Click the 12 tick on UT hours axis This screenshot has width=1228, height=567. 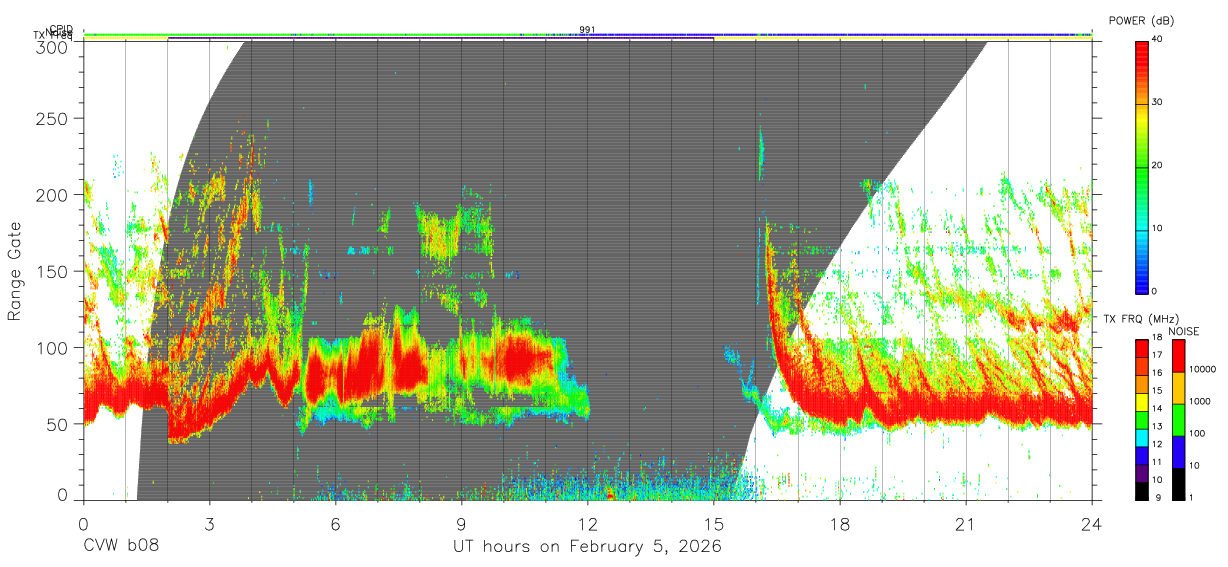click(587, 524)
